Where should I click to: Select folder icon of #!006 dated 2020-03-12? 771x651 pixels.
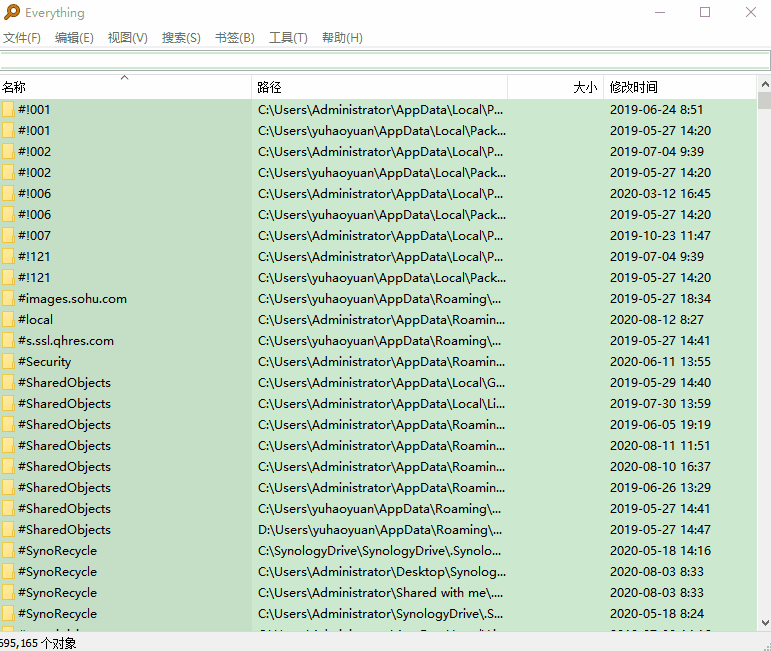pos(8,193)
